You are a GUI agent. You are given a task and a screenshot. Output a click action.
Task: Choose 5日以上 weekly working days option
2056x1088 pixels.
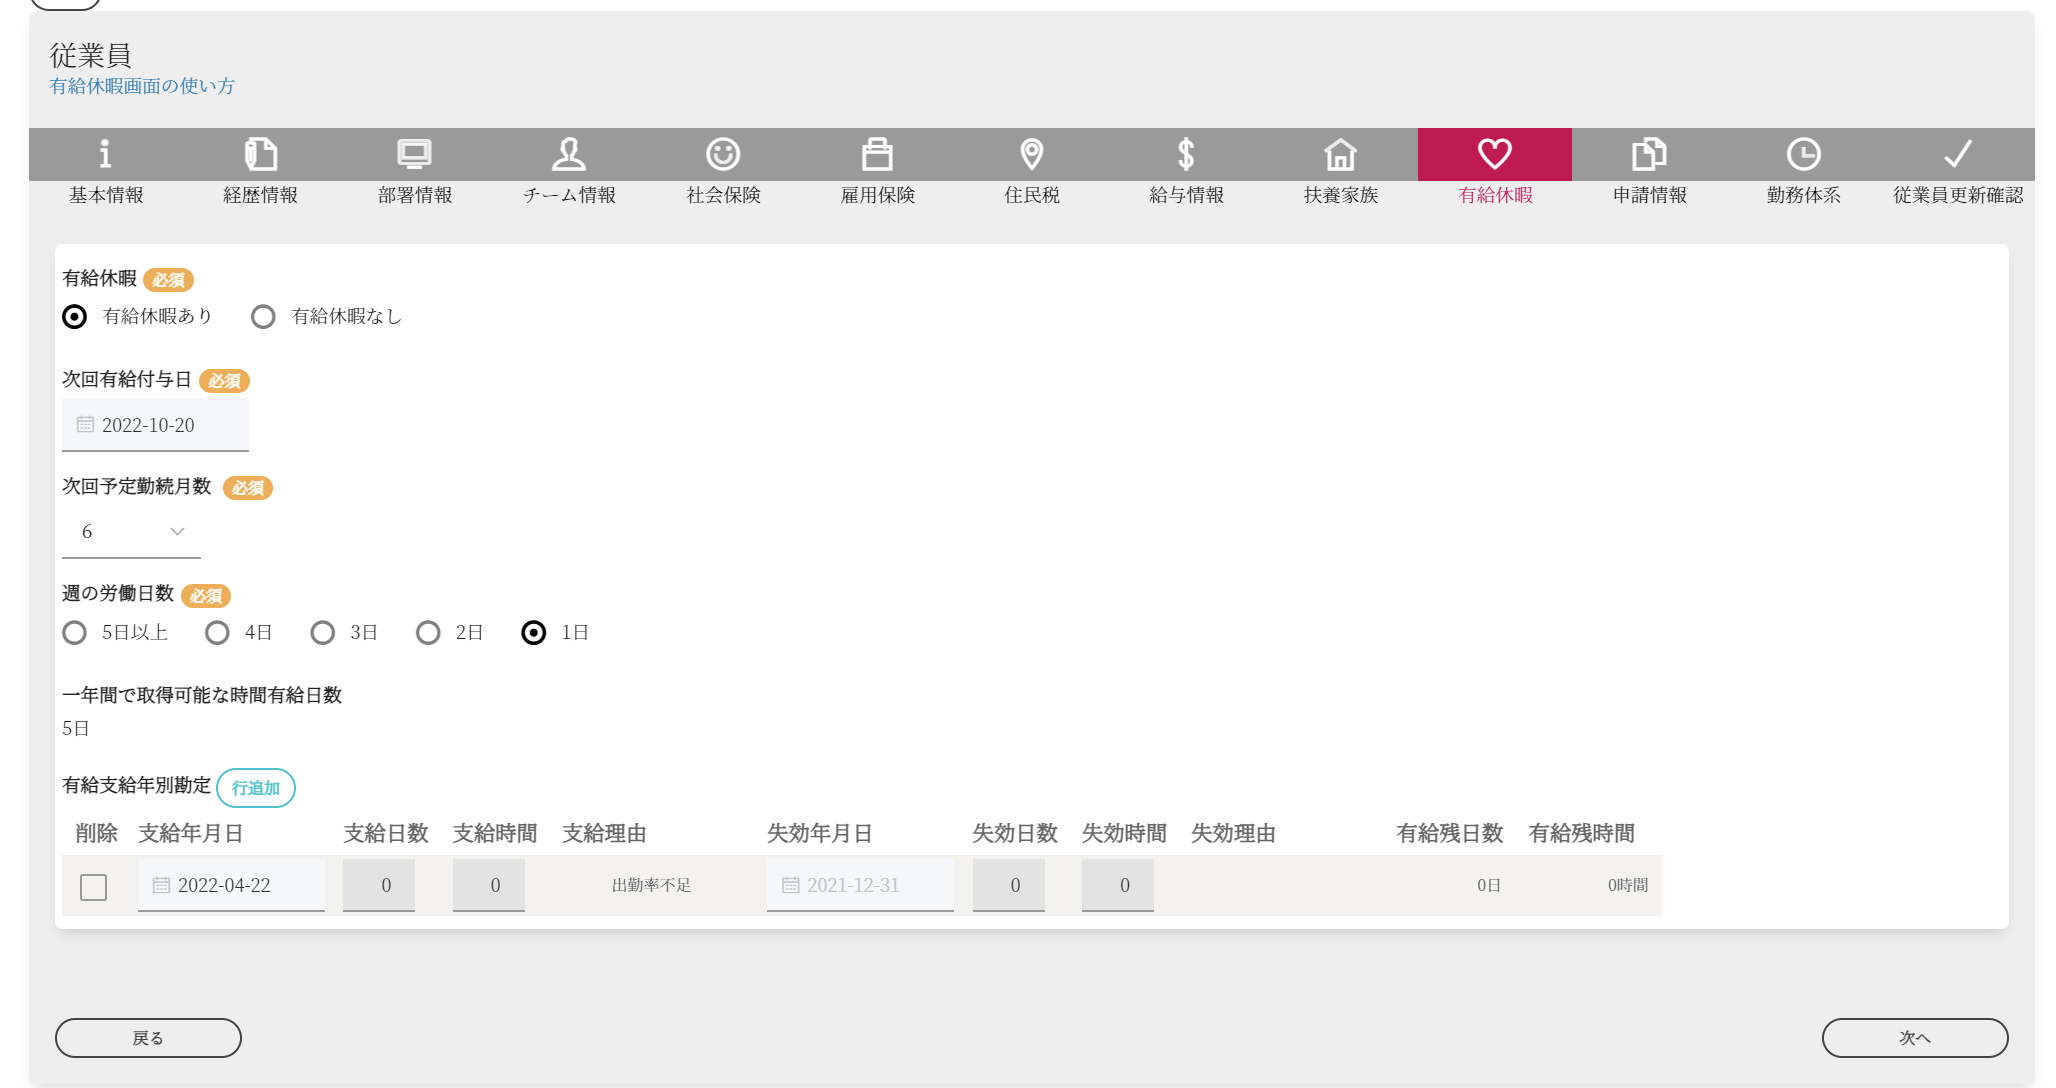75,633
